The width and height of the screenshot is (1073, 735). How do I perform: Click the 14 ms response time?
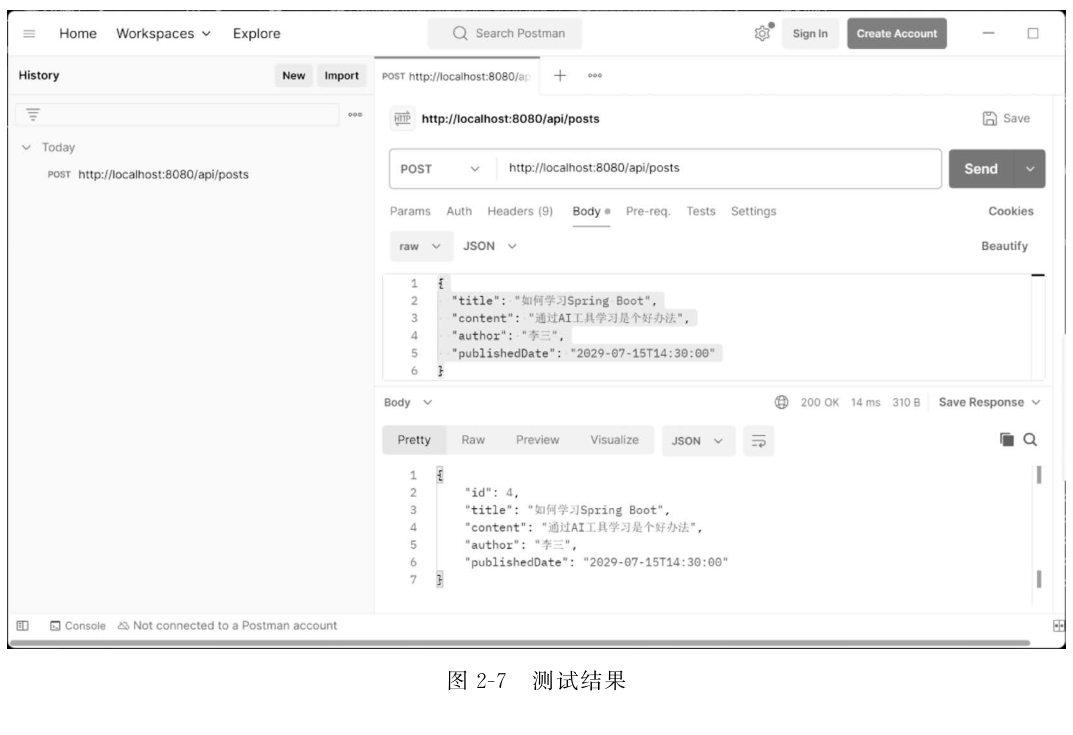click(865, 402)
